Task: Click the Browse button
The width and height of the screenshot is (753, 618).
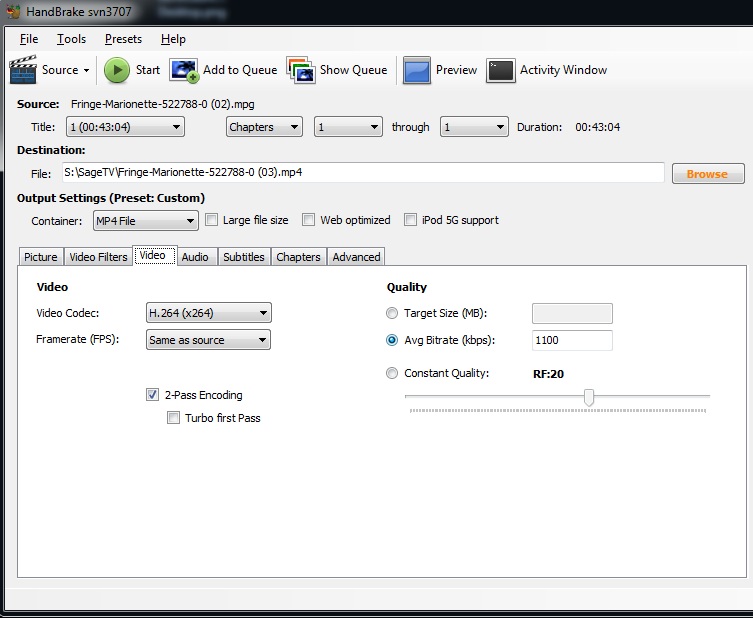Action: (708, 174)
